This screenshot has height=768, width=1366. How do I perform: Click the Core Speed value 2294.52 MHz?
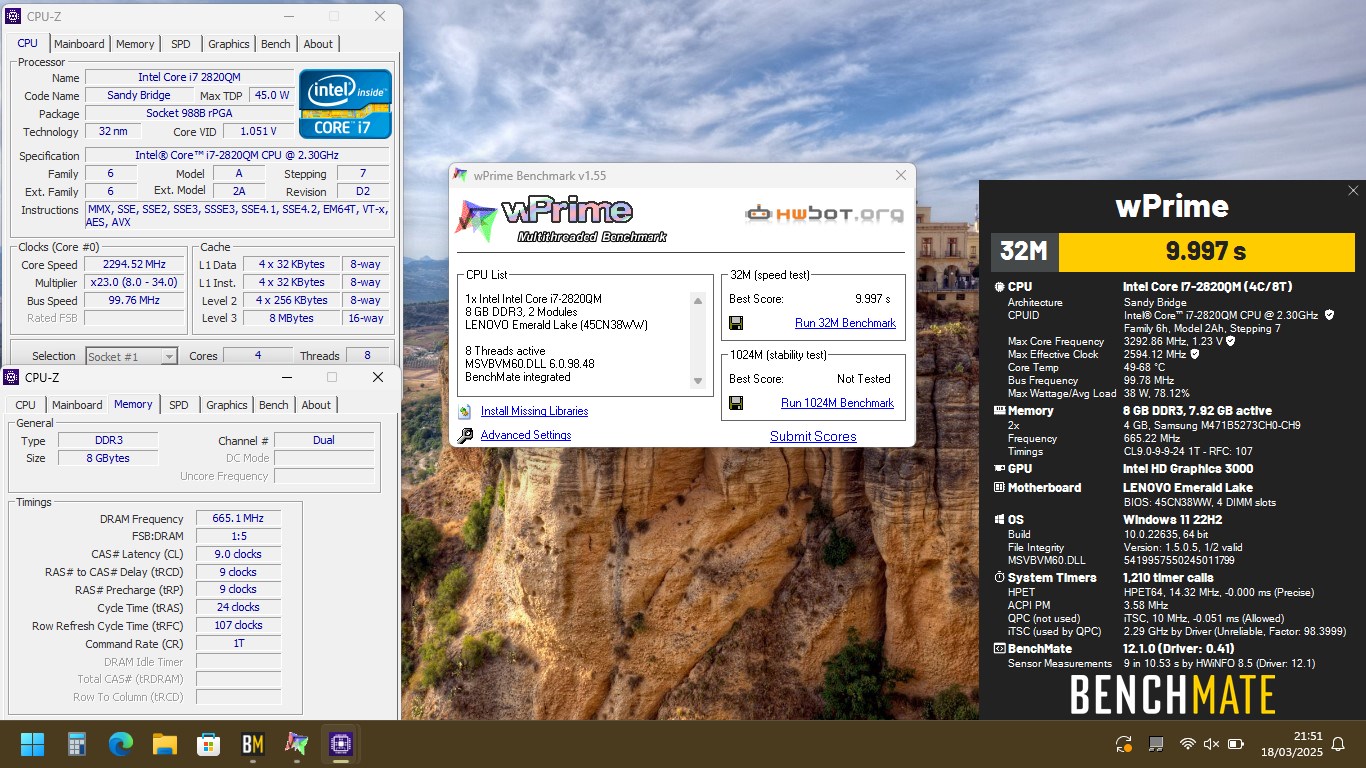[133, 265]
